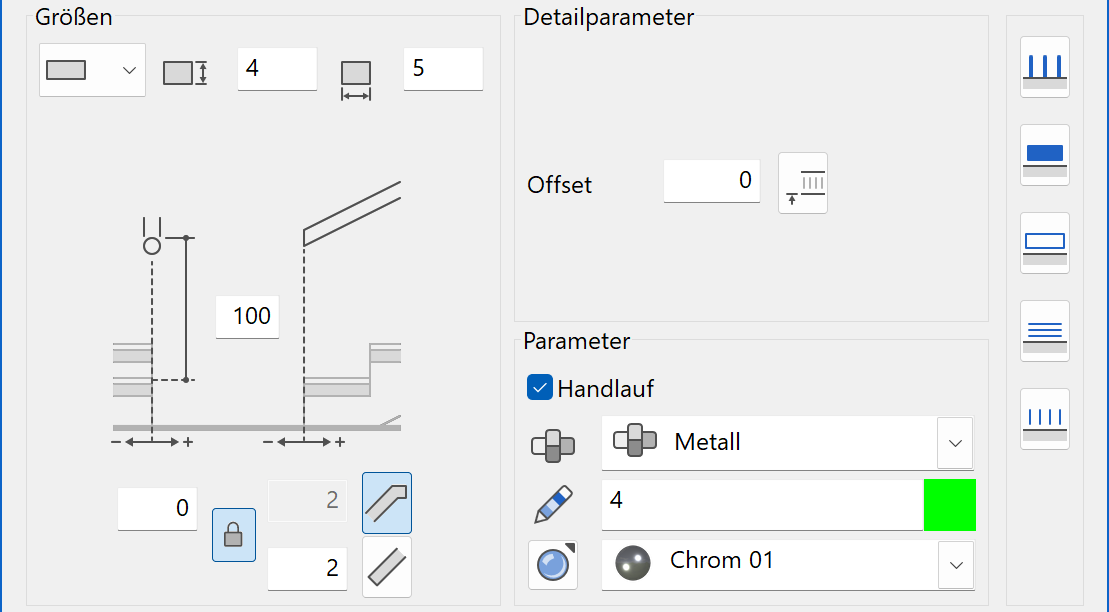Expand the Chrom 01 surface dropdown
The height and width of the screenshot is (612, 1109).
(955, 565)
